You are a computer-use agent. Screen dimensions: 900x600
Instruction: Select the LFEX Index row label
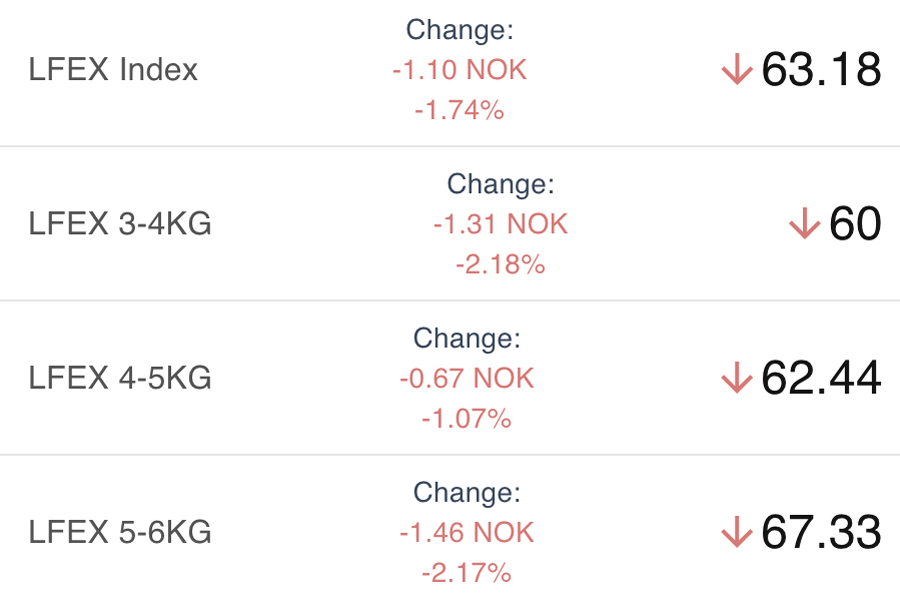113,70
